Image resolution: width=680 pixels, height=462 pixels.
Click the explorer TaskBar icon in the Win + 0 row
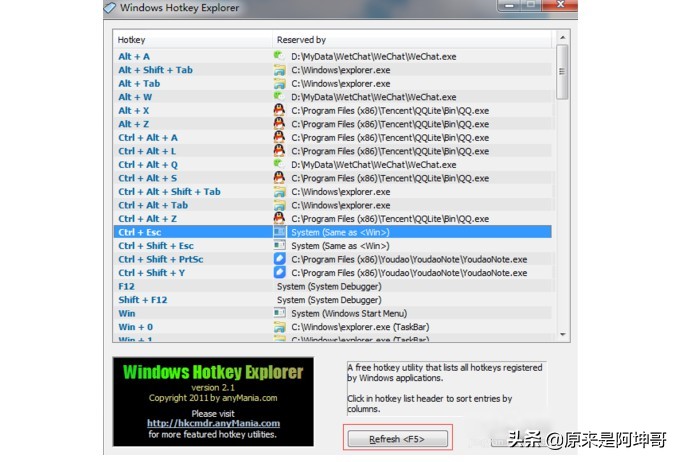(x=279, y=327)
